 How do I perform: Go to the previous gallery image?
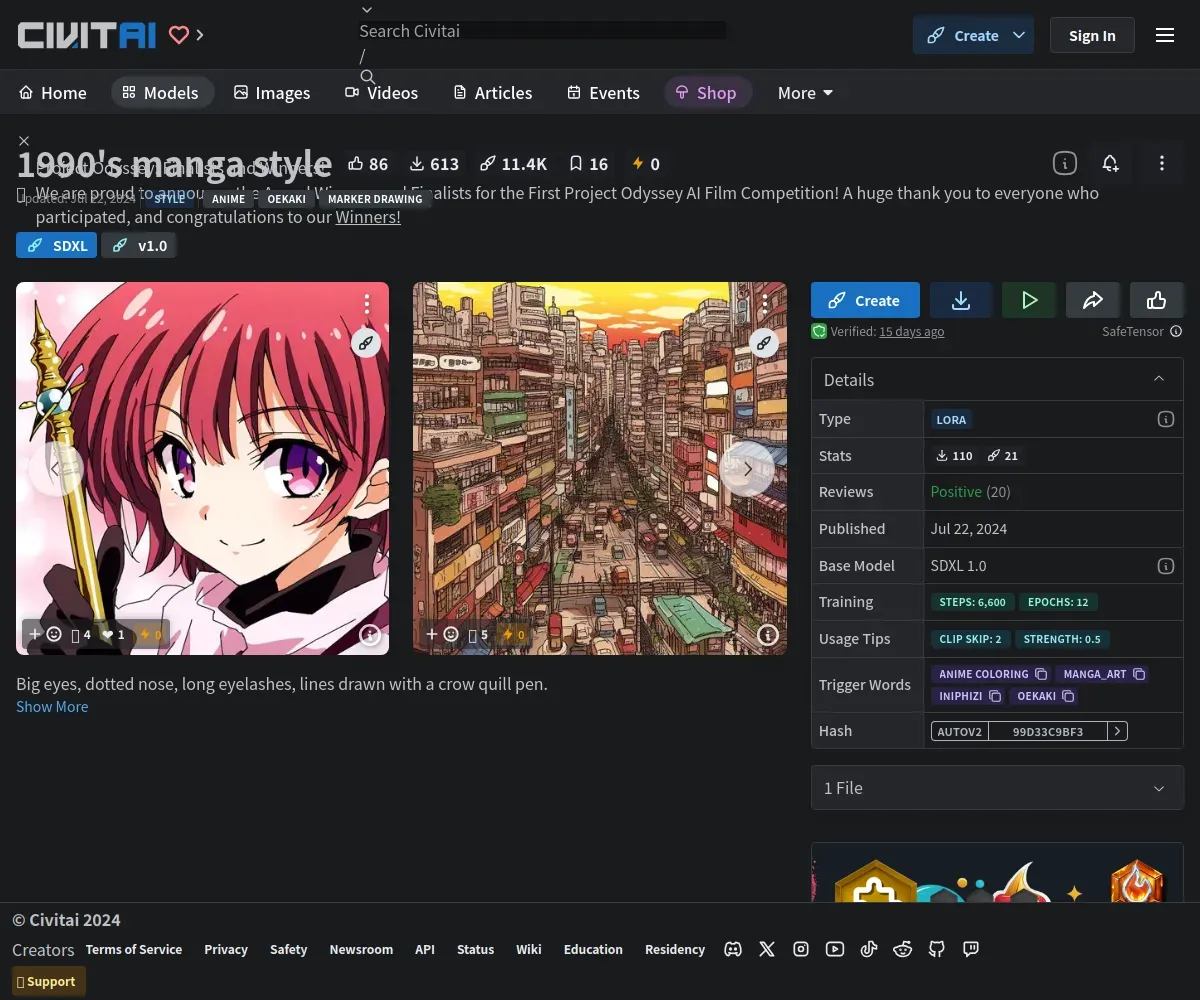click(56, 469)
